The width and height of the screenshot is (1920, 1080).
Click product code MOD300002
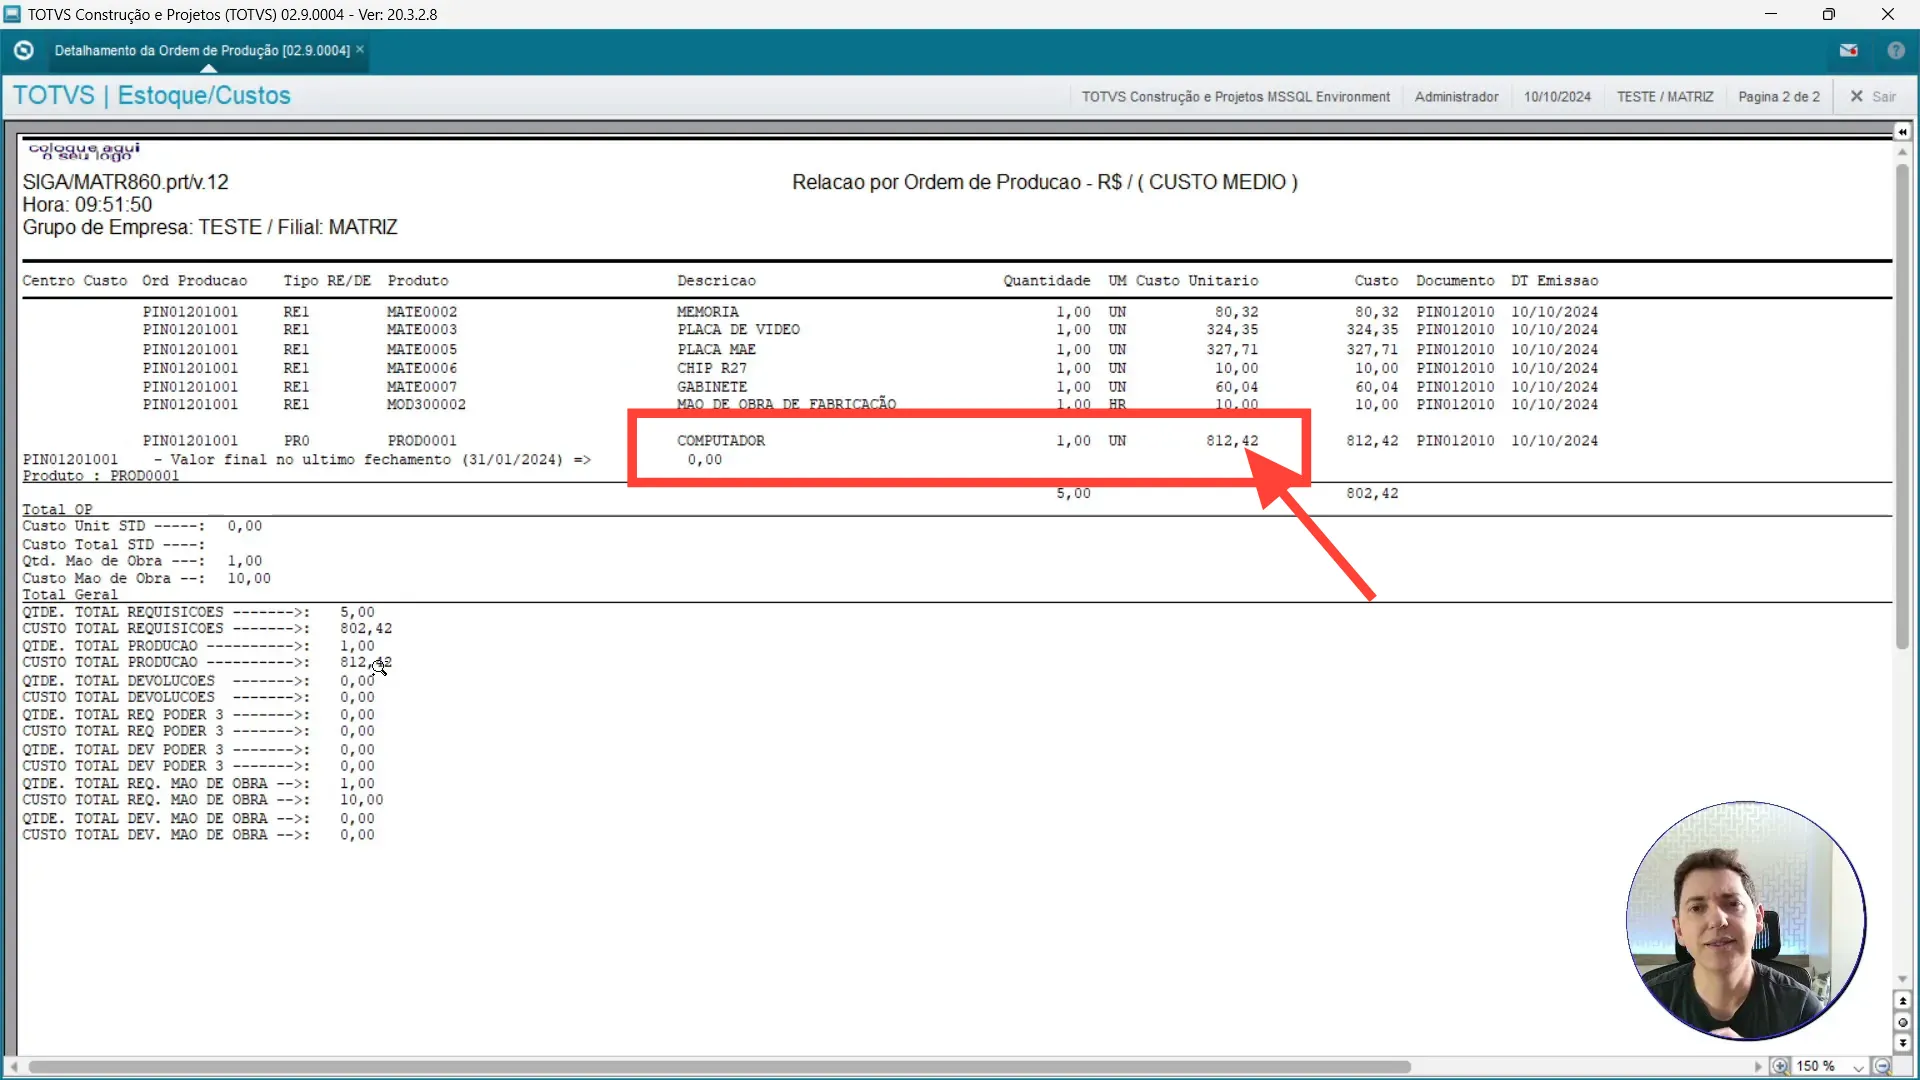[x=426, y=405]
